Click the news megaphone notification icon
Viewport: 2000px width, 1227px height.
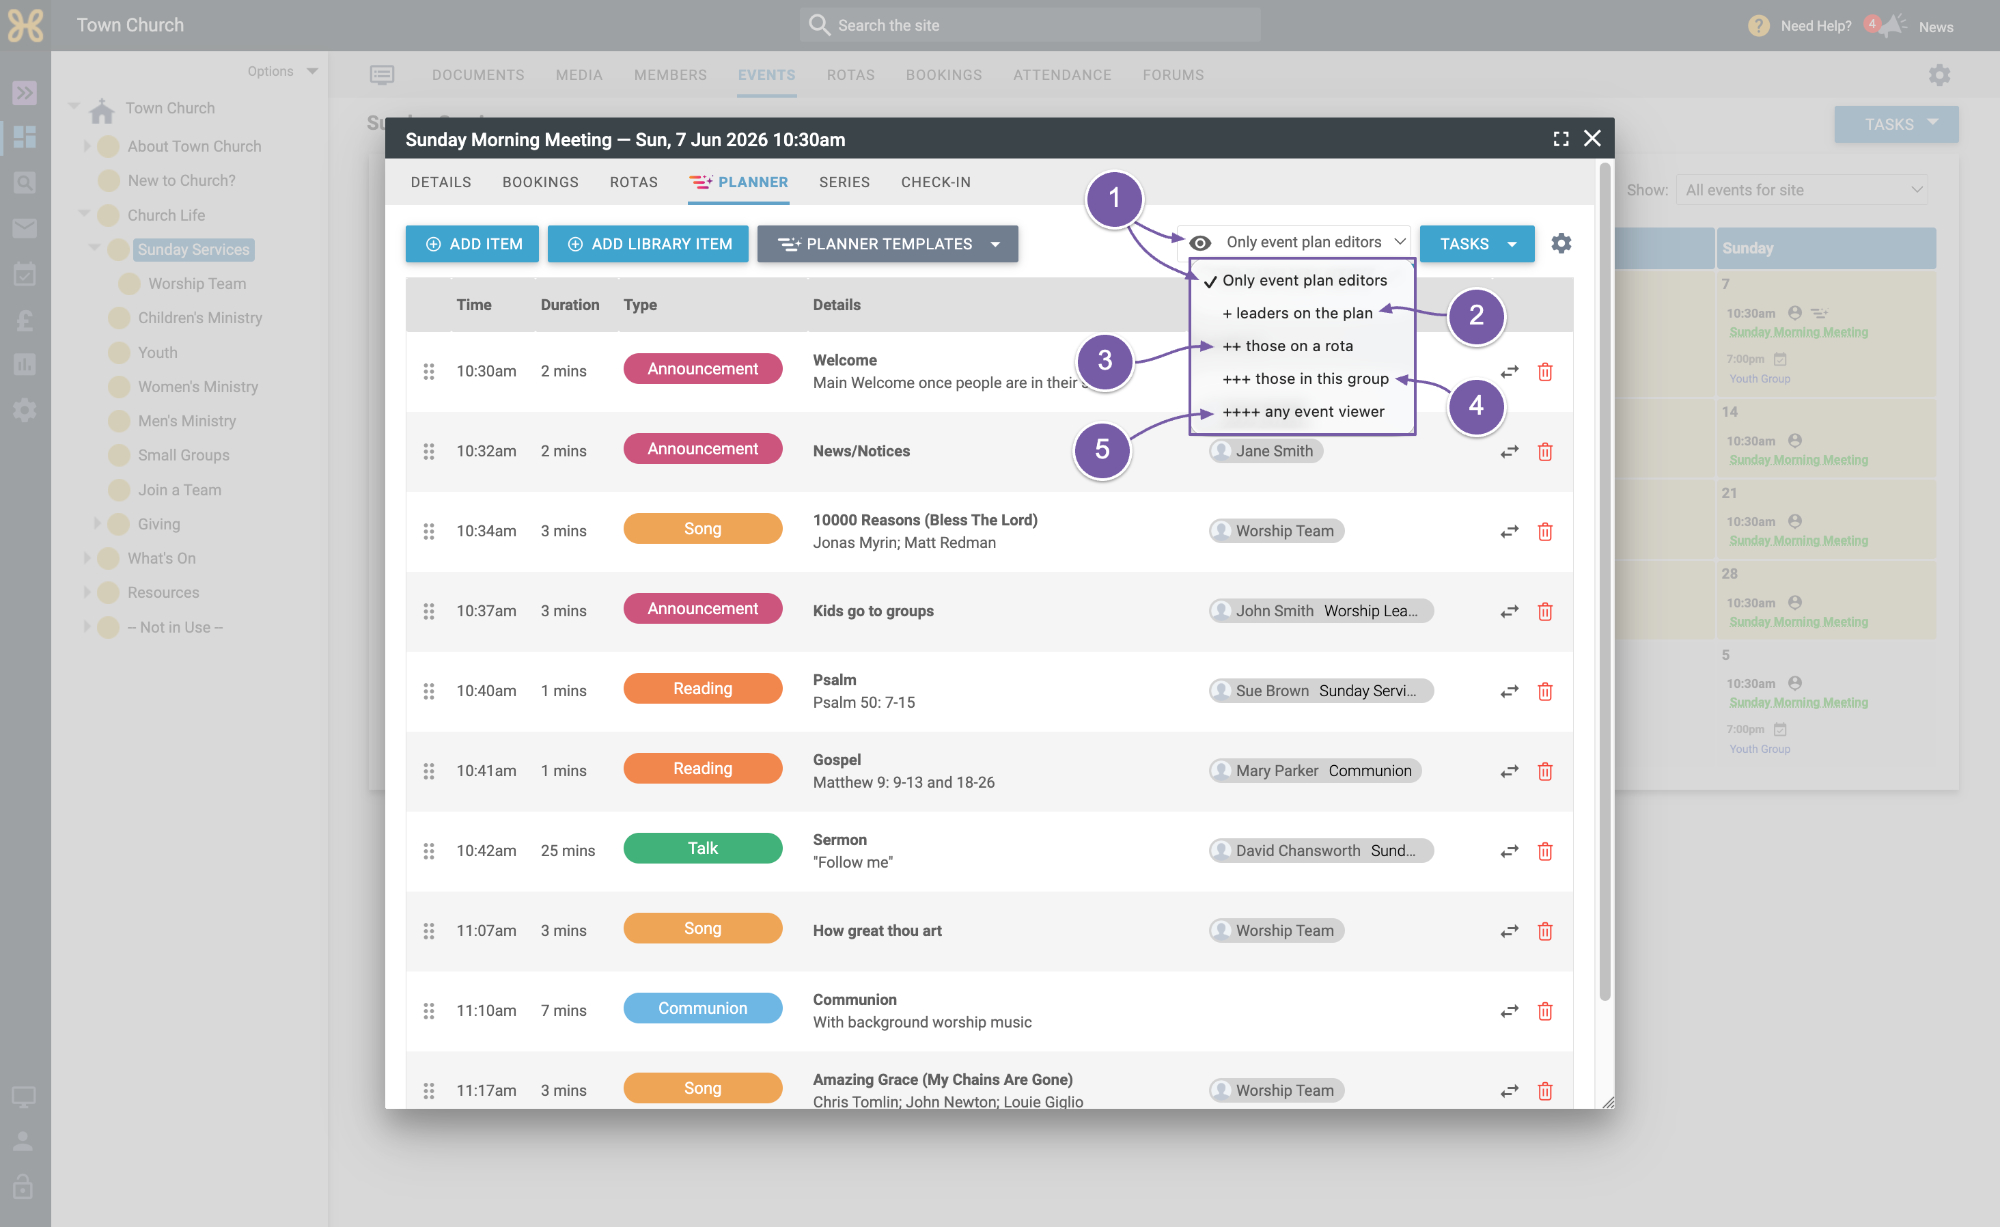point(1890,26)
